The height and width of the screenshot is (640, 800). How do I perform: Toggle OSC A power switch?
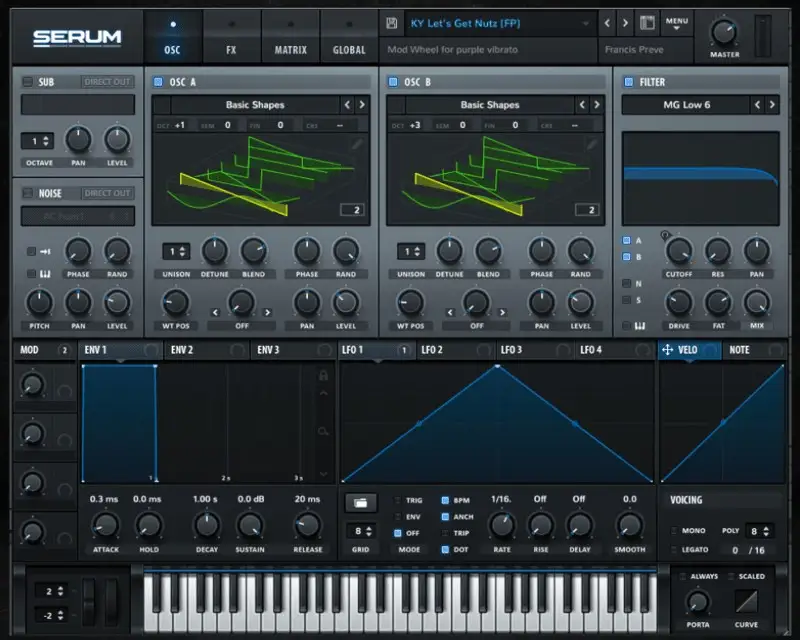coord(159,82)
